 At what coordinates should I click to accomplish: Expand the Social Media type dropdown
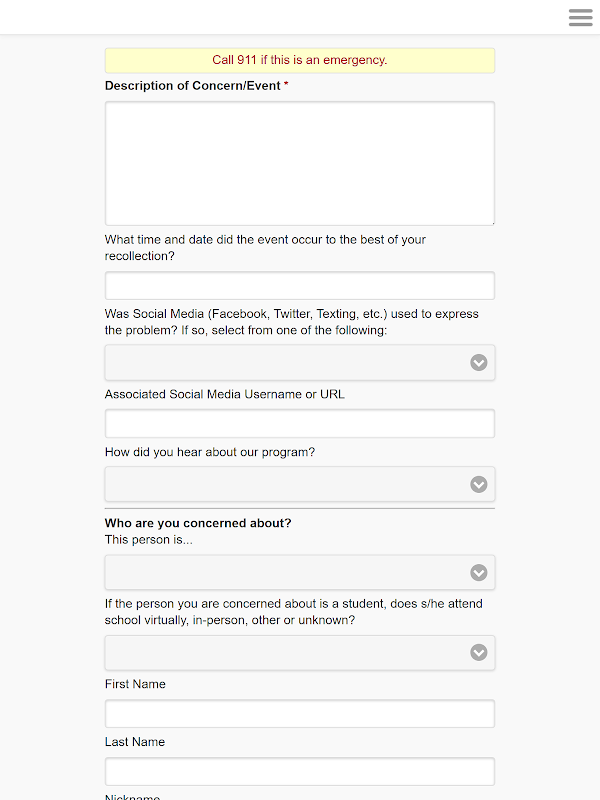coord(299,363)
